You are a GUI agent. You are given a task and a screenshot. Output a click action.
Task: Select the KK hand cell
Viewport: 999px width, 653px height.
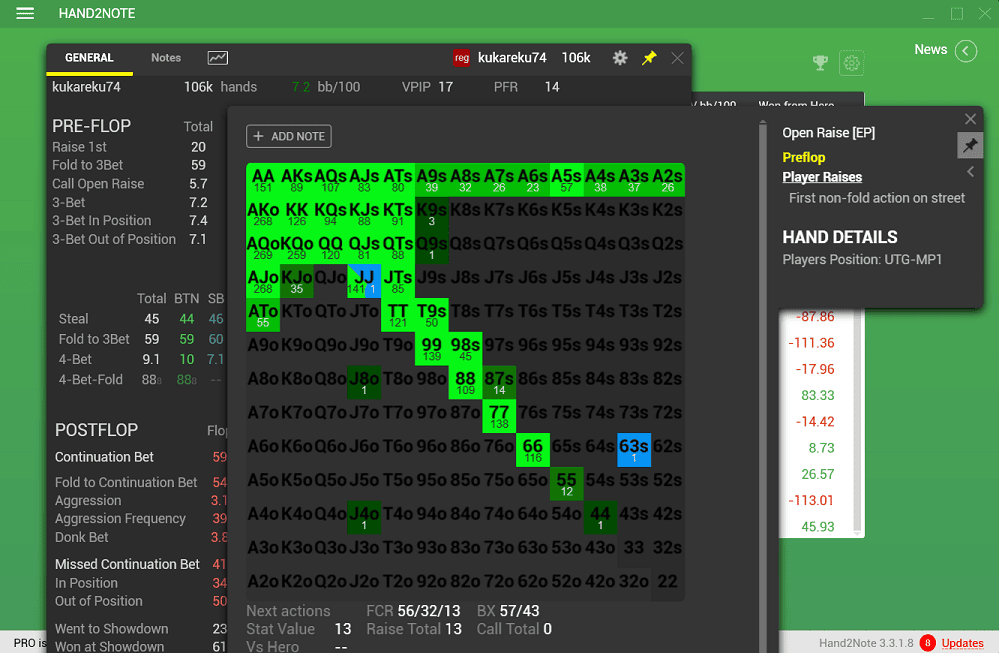pyautogui.click(x=296, y=213)
